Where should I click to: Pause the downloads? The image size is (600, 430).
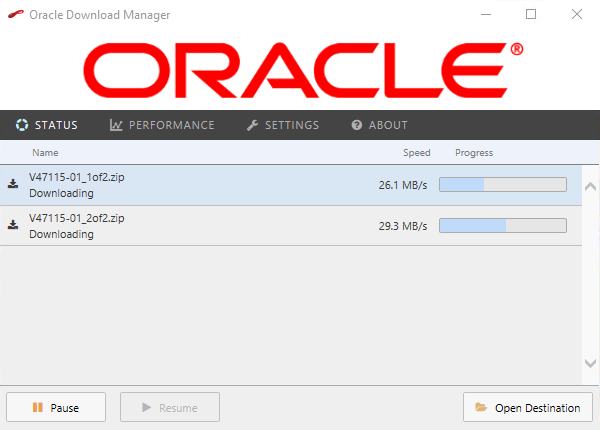pos(56,407)
